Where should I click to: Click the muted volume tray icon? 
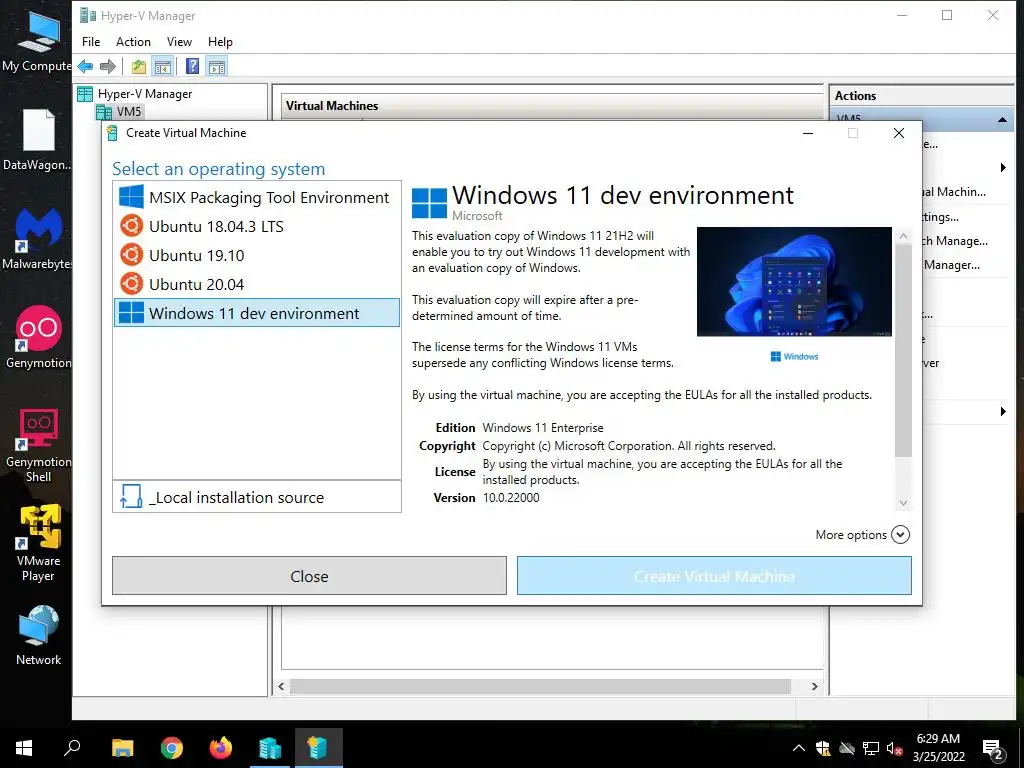894,748
